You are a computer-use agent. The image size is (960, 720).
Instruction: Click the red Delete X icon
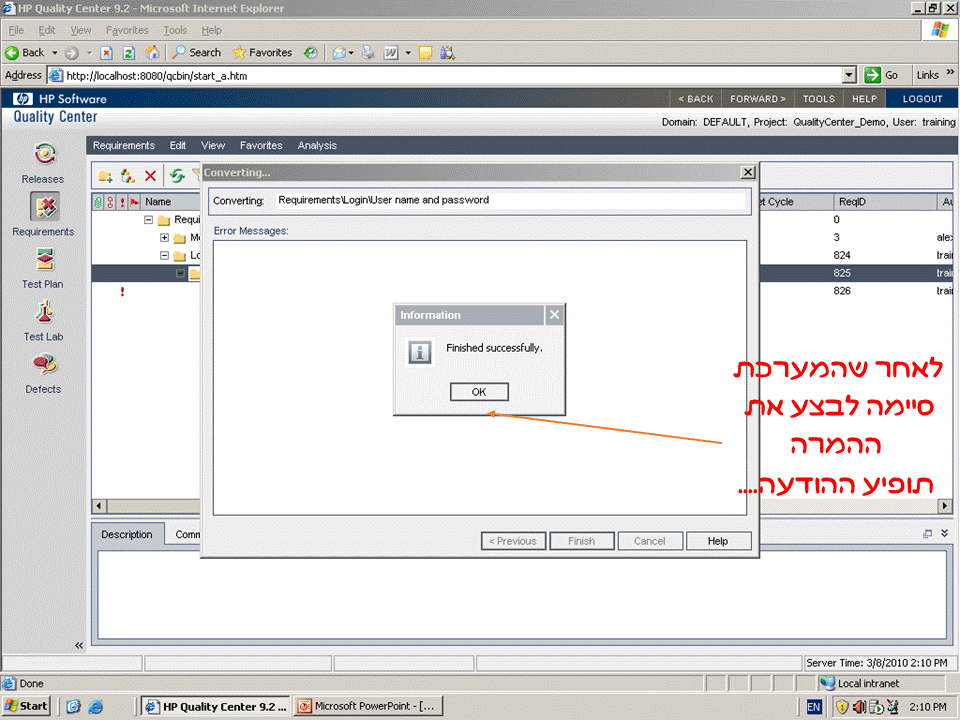pyautogui.click(x=150, y=176)
